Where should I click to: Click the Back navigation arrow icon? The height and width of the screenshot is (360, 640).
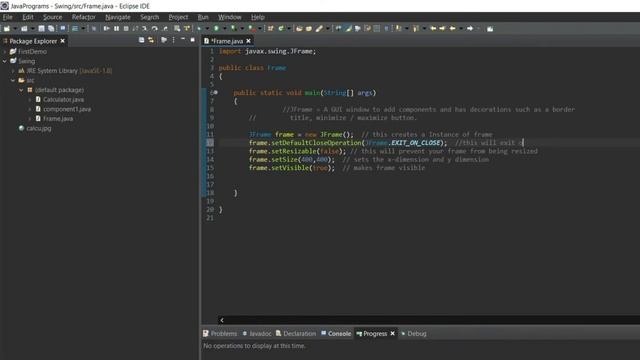(x=452, y=29)
